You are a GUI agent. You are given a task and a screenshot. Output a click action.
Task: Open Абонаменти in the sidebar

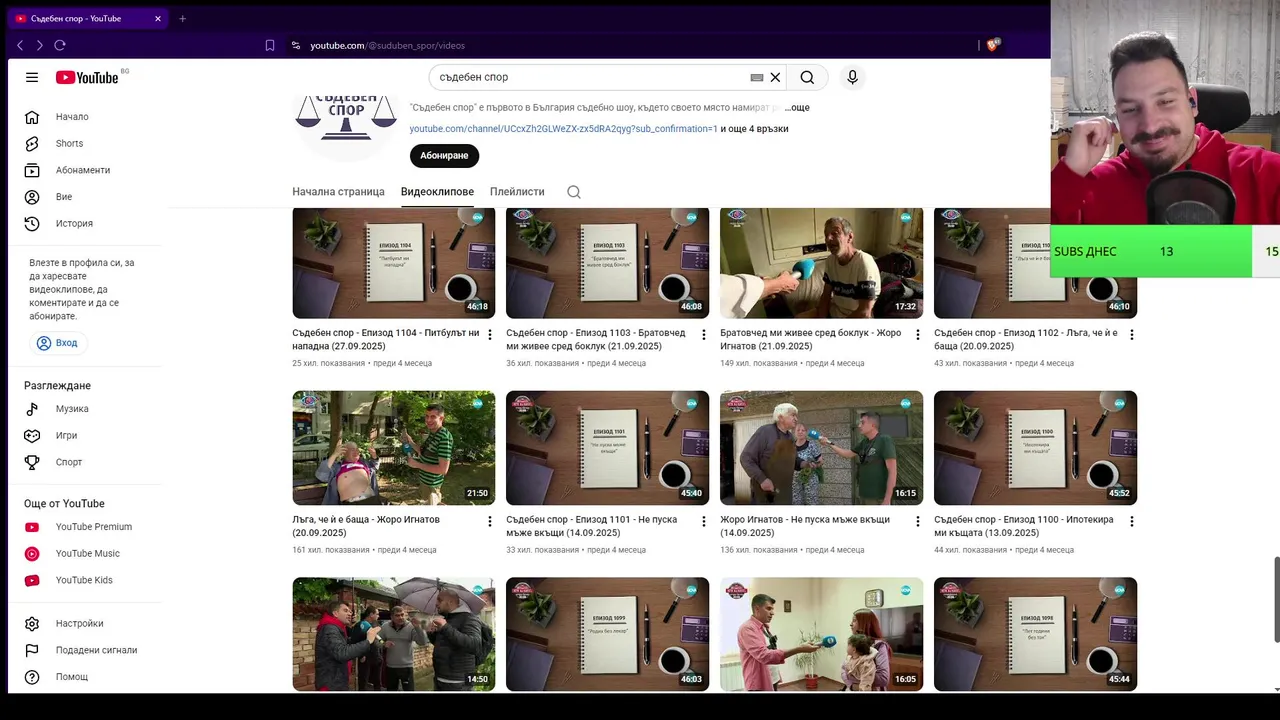click(85, 170)
